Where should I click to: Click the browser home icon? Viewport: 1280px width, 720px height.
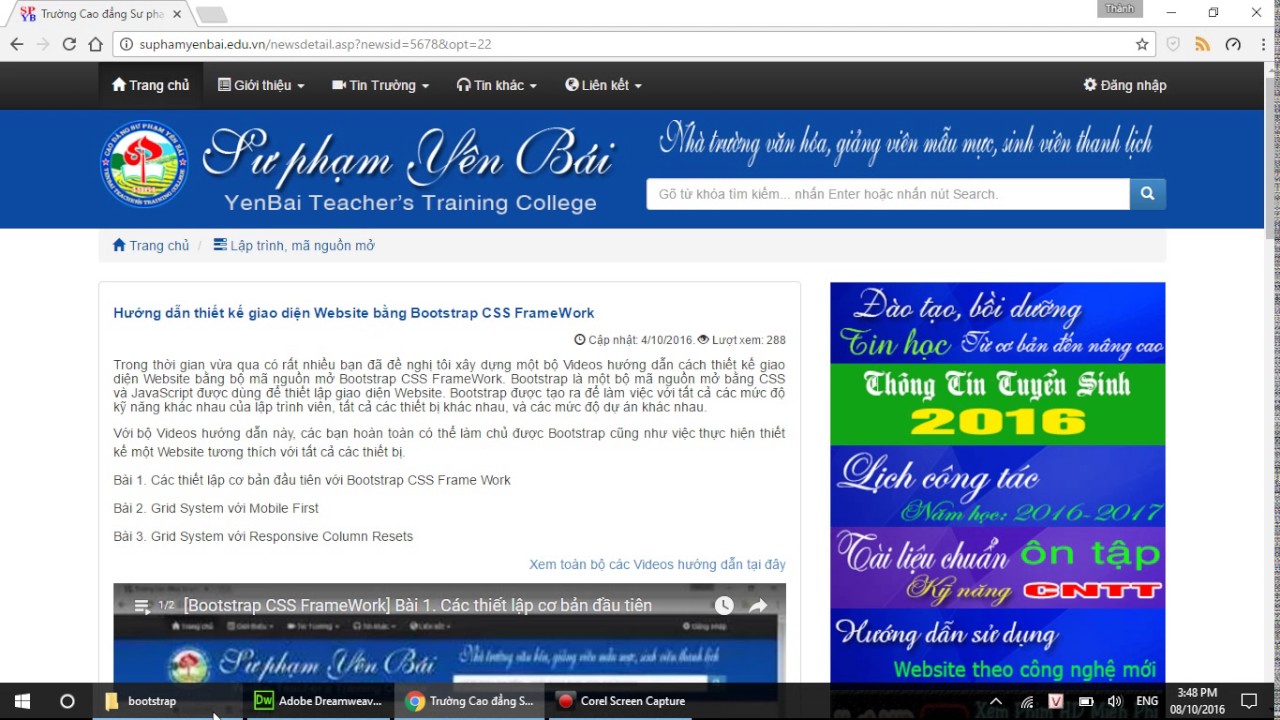pos(95,44)
